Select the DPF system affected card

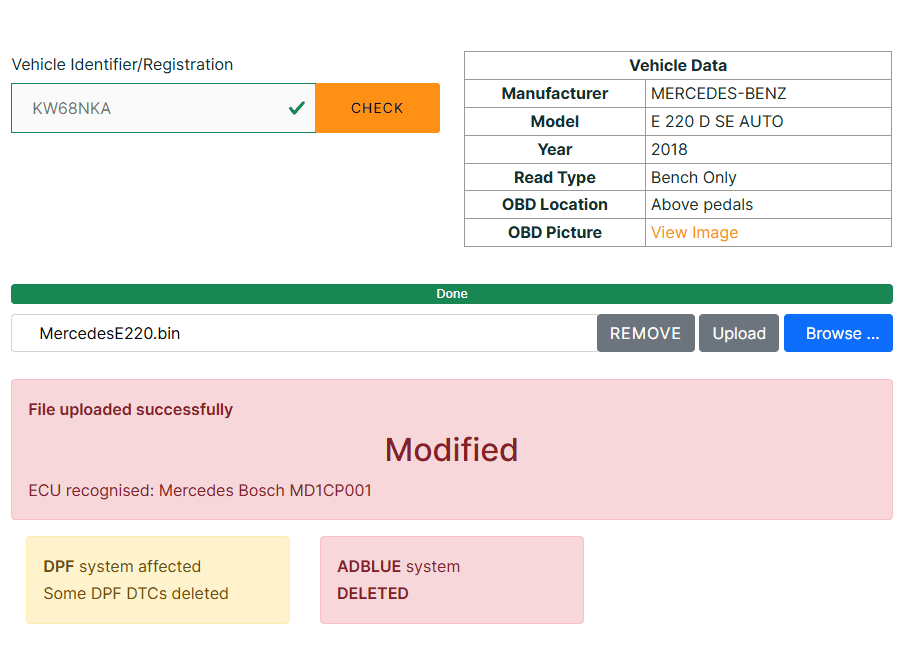point(158,580)
